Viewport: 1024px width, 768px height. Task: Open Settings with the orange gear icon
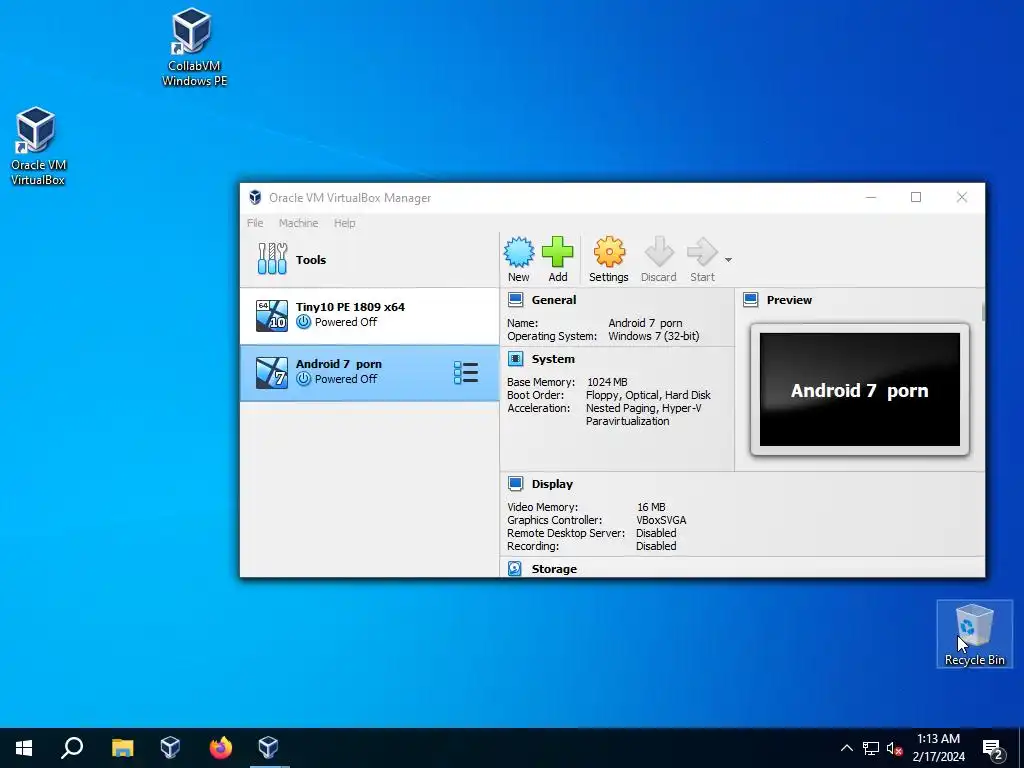pos(609,252)
